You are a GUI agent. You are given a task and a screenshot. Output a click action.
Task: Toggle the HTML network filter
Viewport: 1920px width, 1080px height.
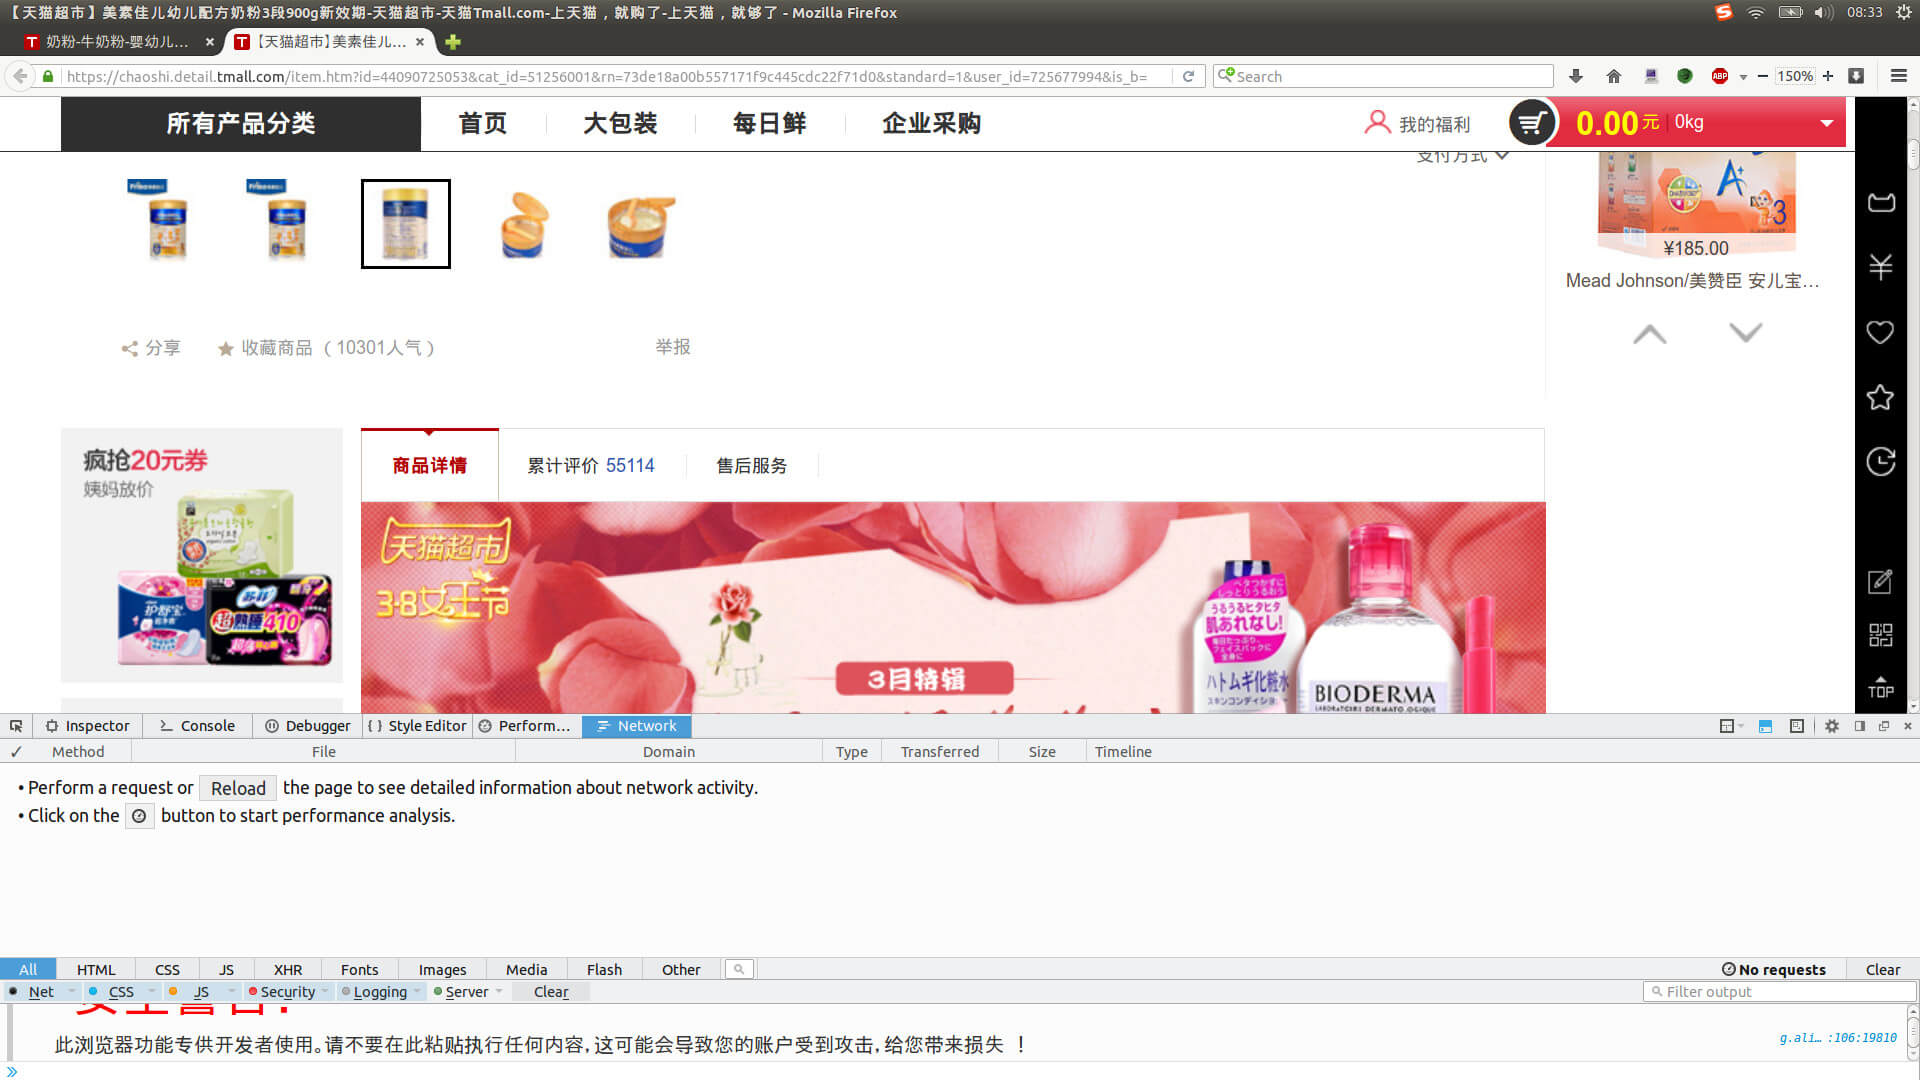coord(96,969)
